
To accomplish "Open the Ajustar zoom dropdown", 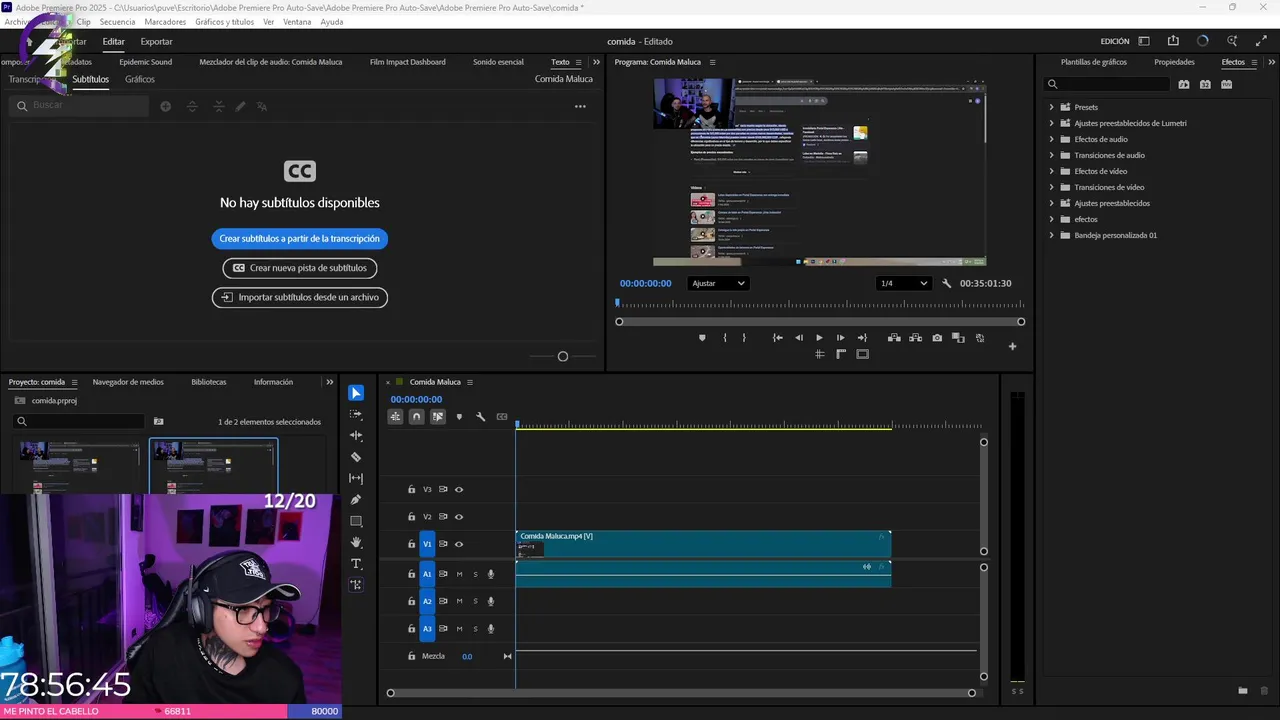I will click(718, 283).
